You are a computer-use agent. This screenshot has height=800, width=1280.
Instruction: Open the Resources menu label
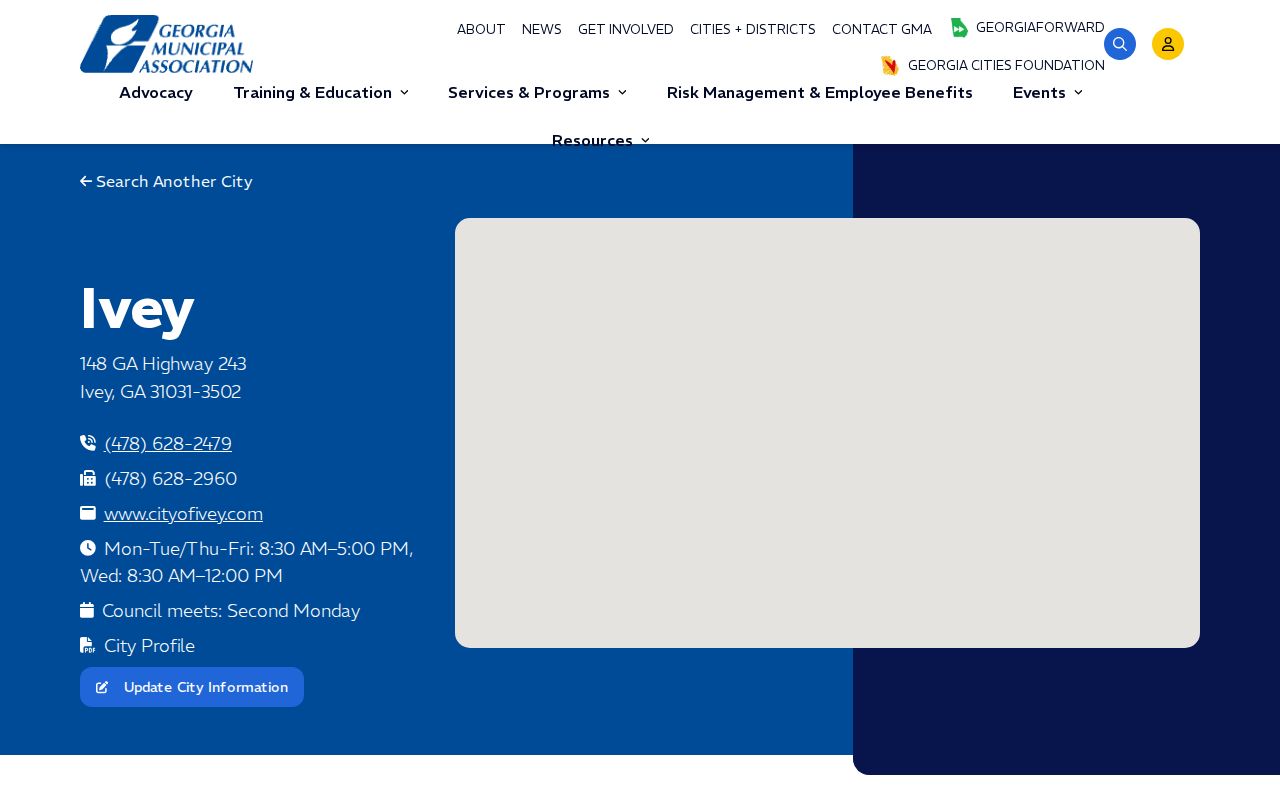tap(592, 140)
